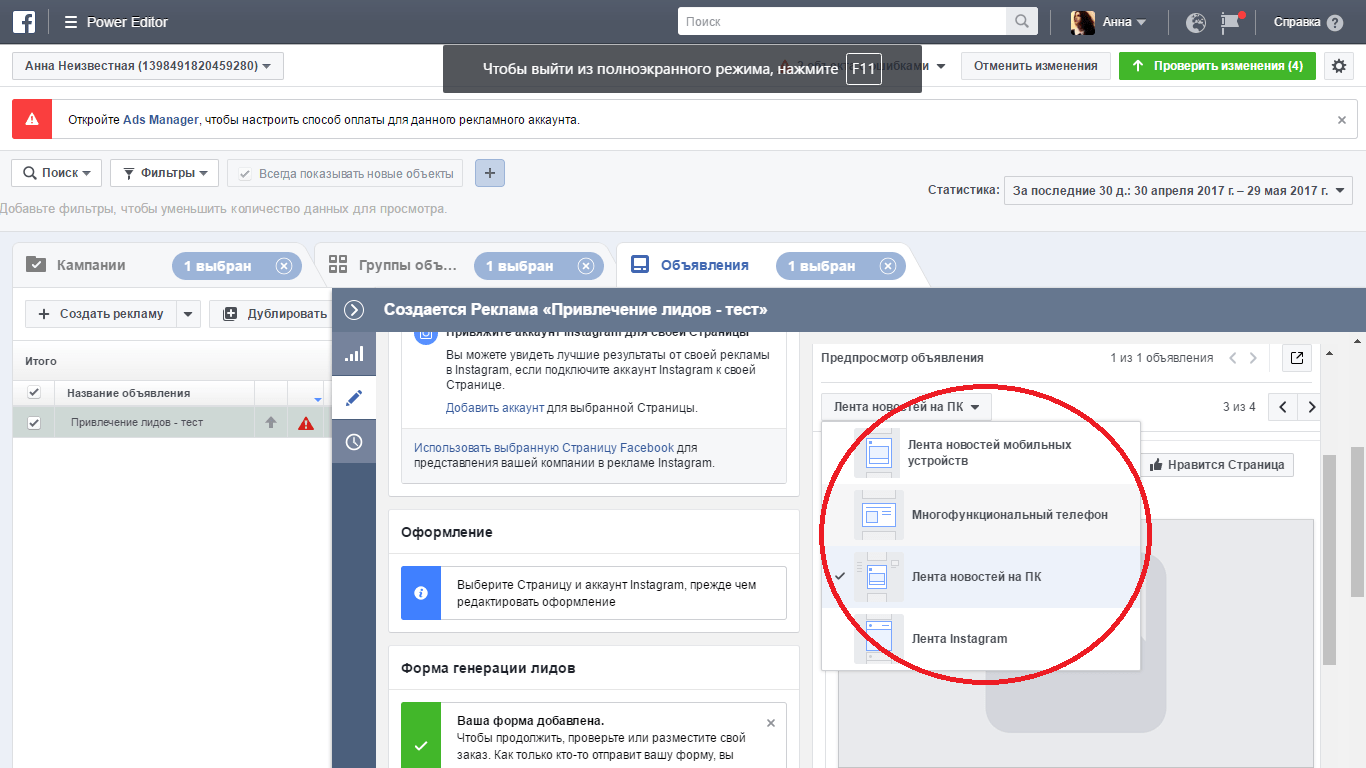Open the Анна account dropdown
Screen dimensions: 1366x768
click(1123, 22)
